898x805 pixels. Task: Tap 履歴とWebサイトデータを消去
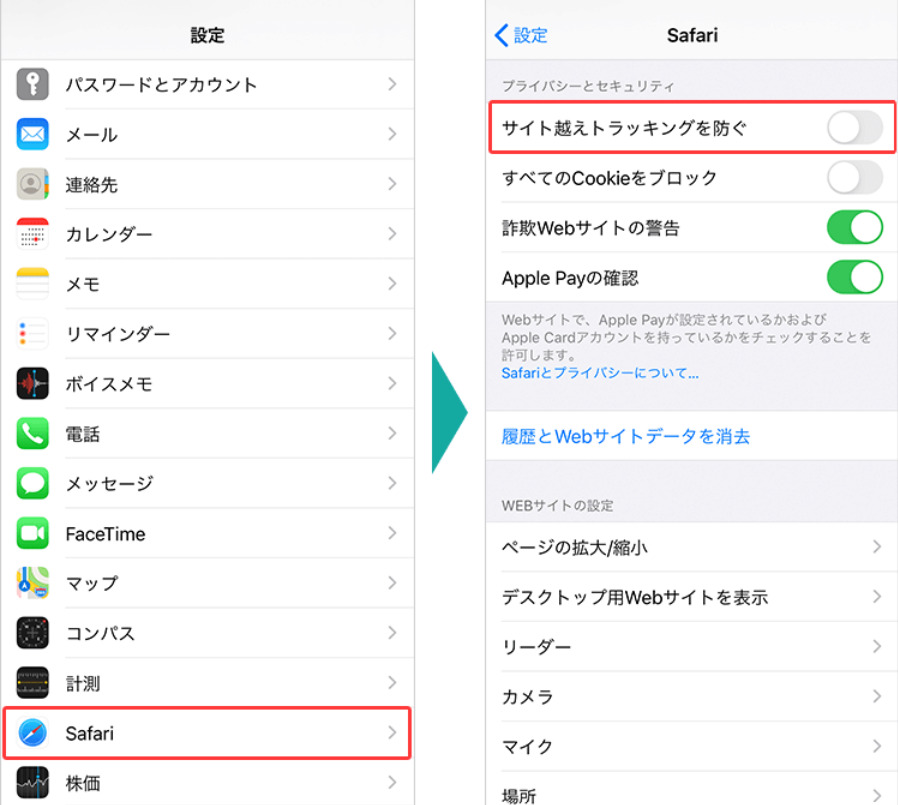point(625,436)
